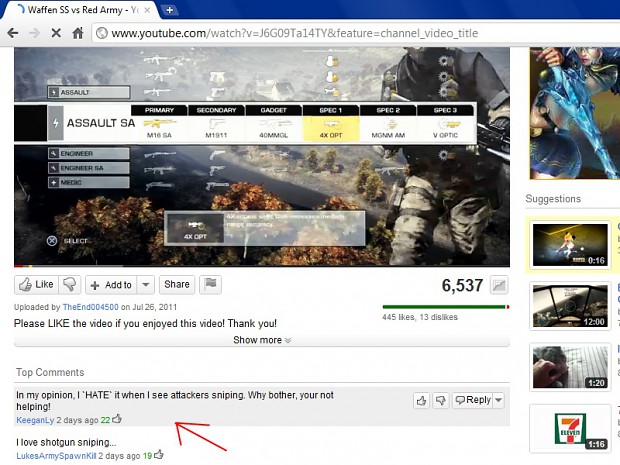Stop loading the page with X
The width and height of the screenshot is (620, 465).
point(56,33)
